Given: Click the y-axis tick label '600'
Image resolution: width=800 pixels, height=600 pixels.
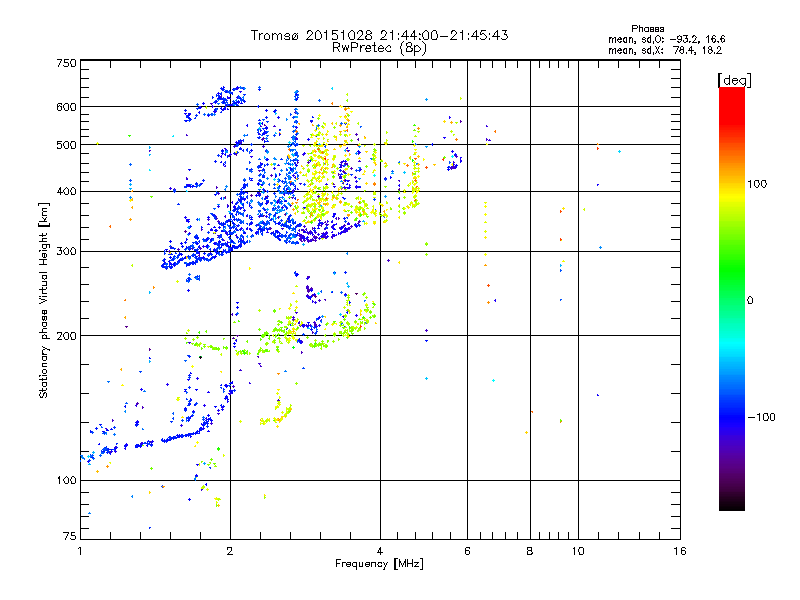Looking at the screenshot, I should (66, 107).
